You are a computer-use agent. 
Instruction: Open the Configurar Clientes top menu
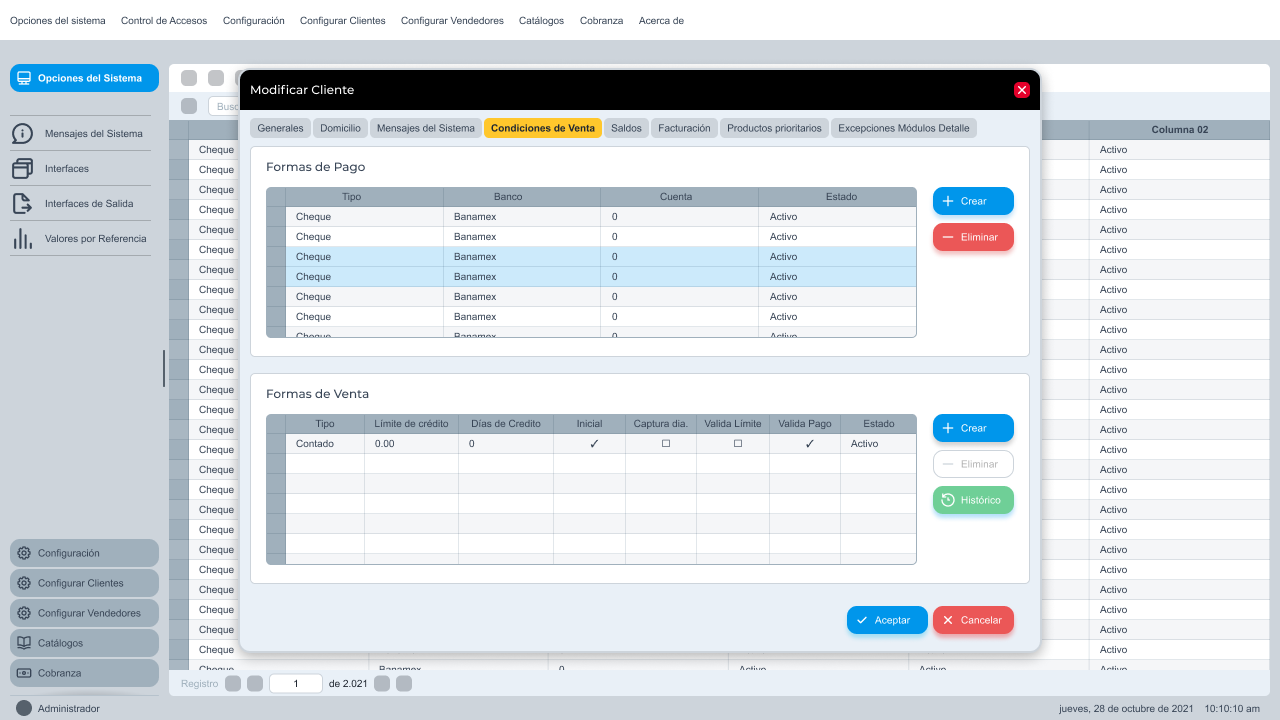(x=342, y=20)
